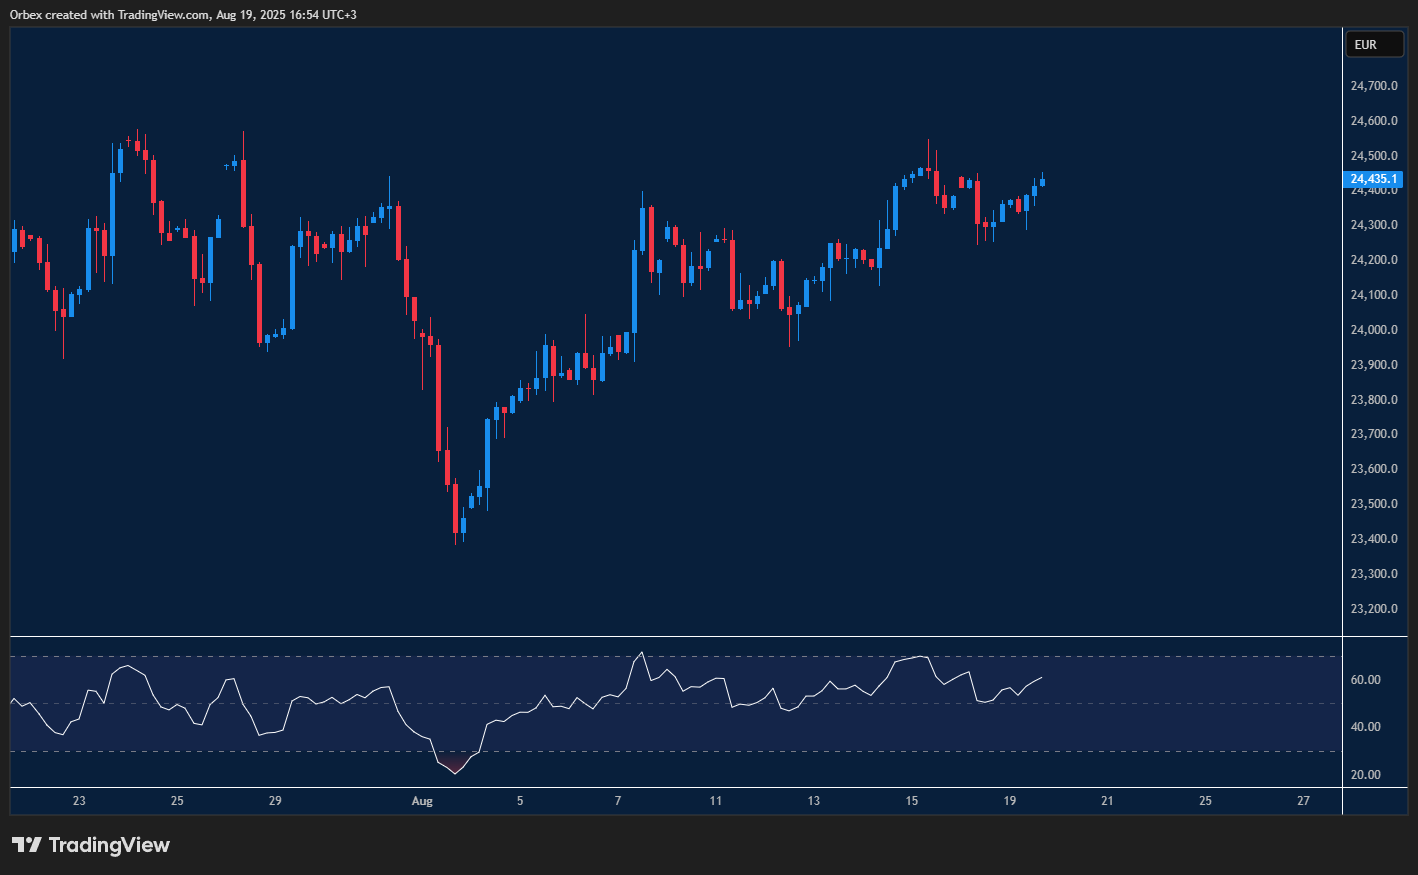Select the EUR currency badge top right
This screenshot has width=1418, height=875.
pyautogui.click(x=1374, y=44)
